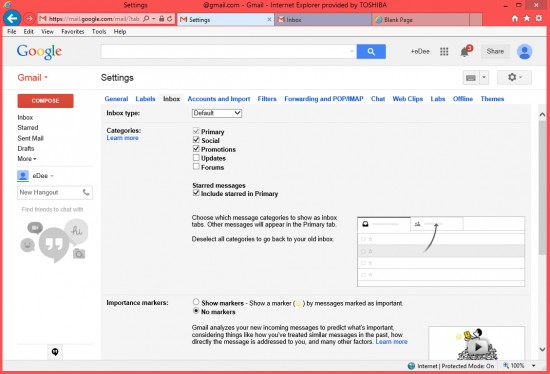This screenshot has width=550, height=374.
Task: Open the search options dropdown arrow
Action: [352, 52]
